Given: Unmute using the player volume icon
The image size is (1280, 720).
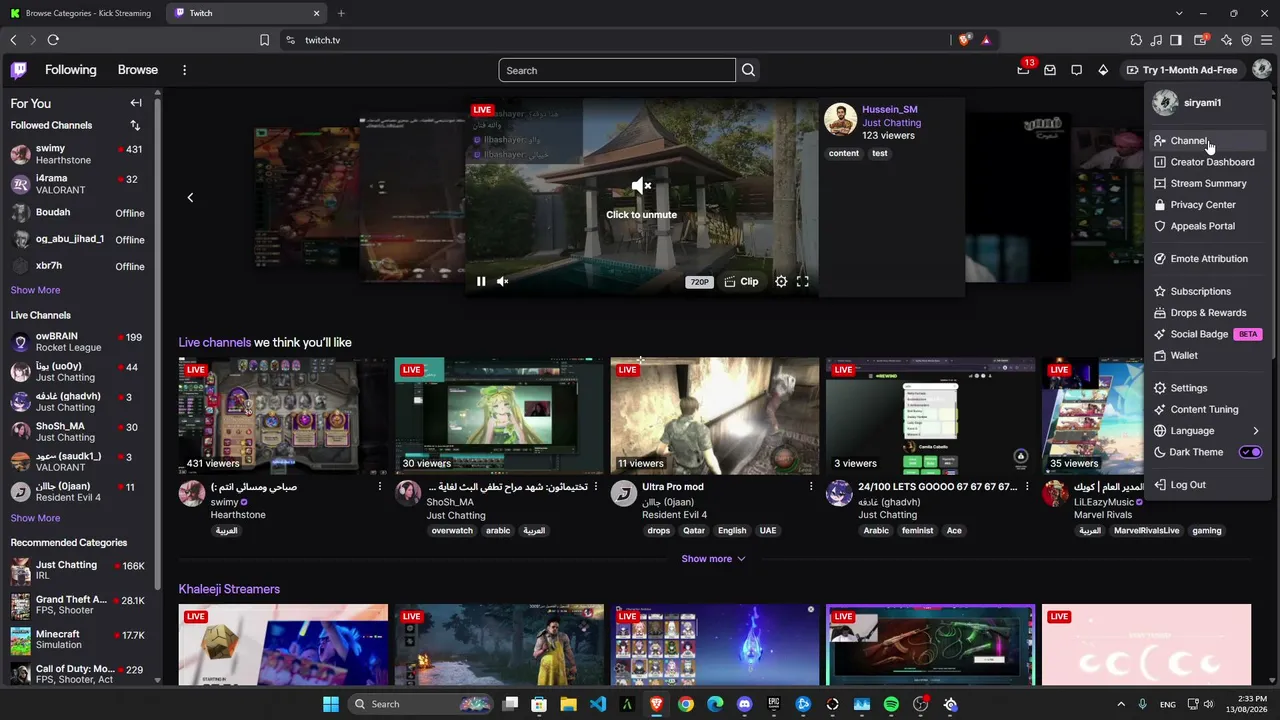Looking at the screenshot, I should coord(503,282).
